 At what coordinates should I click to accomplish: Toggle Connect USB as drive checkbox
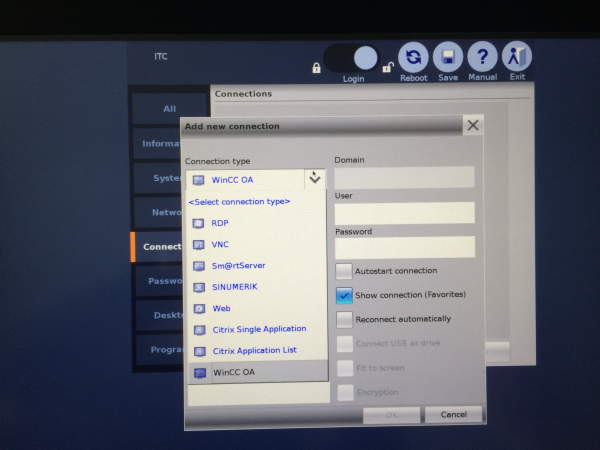[x=345, y=344]
